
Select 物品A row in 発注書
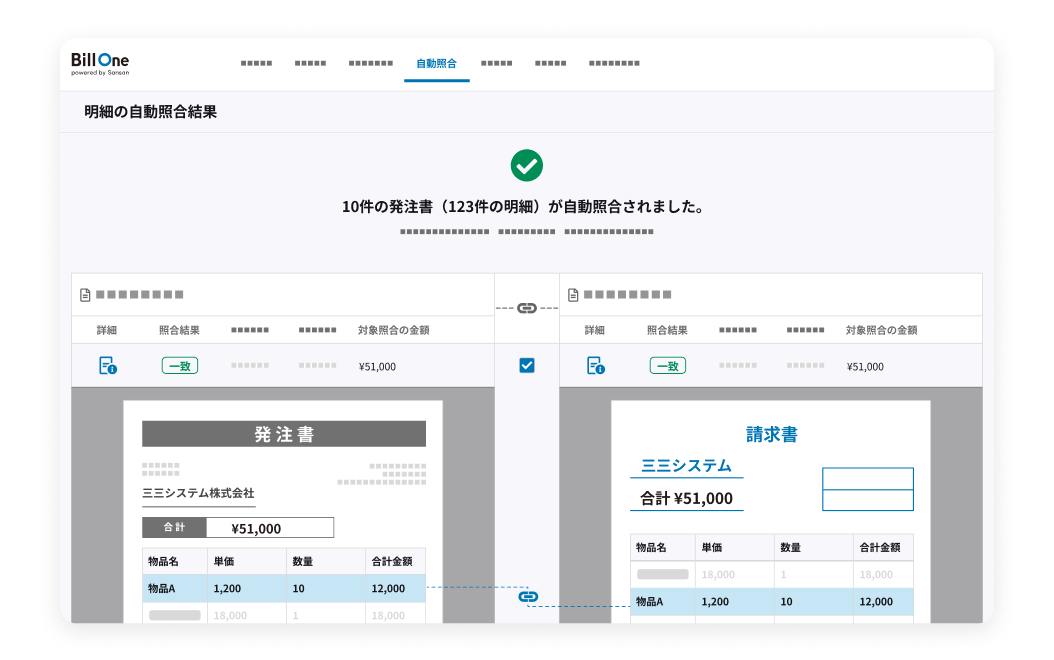[x=284, y=589]
